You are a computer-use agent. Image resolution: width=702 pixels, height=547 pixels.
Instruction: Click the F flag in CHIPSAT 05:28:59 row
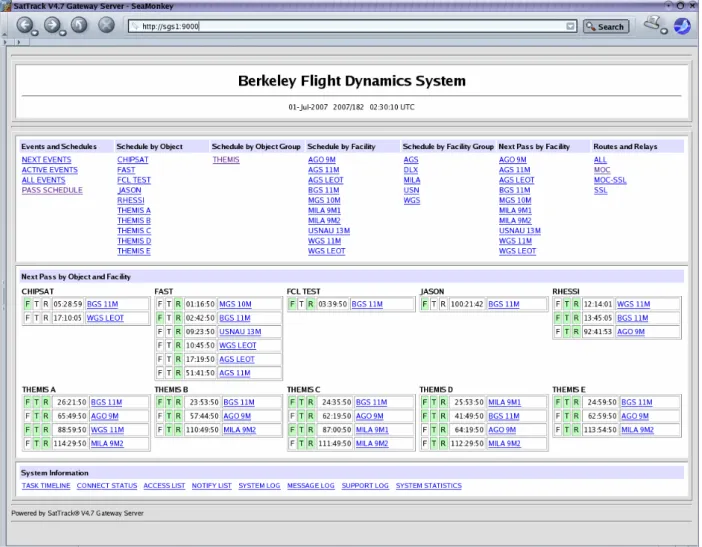[x=27, y=304]
